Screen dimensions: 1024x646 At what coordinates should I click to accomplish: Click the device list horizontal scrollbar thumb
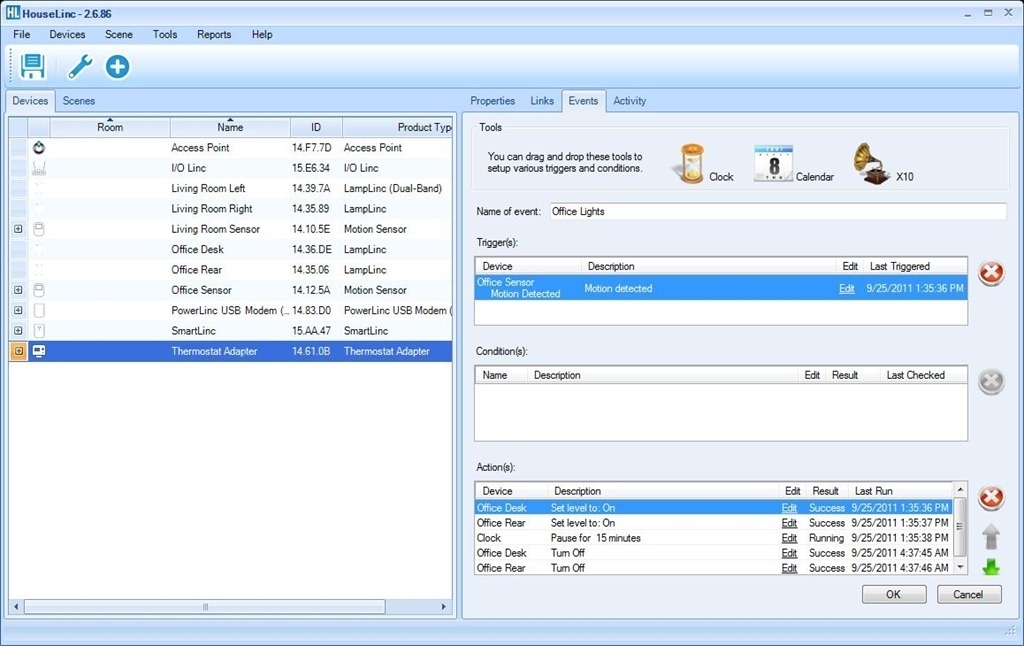coord(205,607)
